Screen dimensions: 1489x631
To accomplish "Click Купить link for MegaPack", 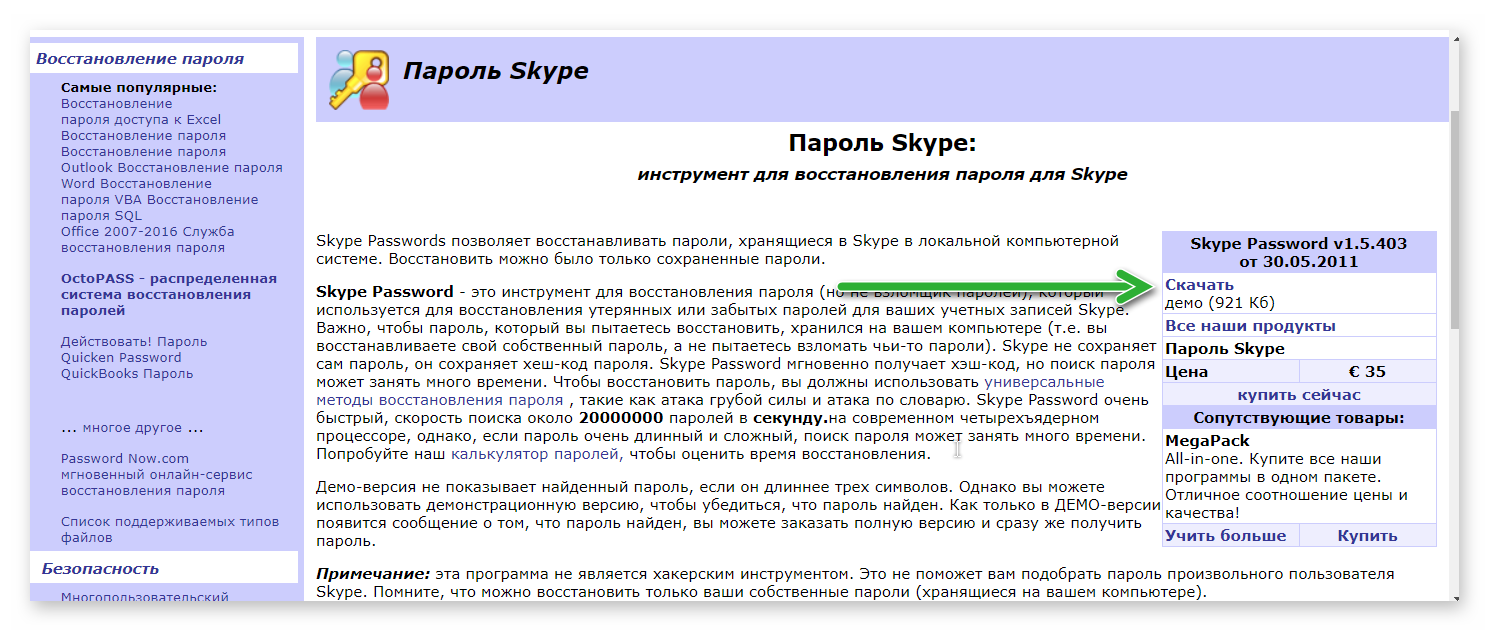I will tap(1367, 535).
